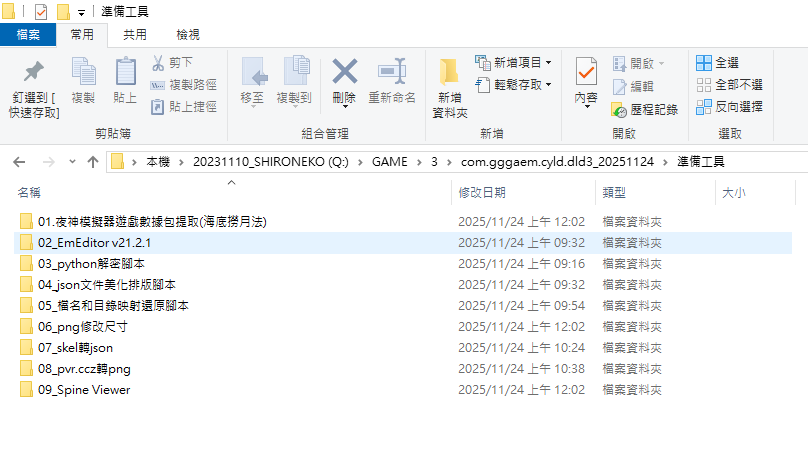Create a new folder with 新增資料夾 icon
Viewport: 808px width, 472px height.
pos(449,73)
